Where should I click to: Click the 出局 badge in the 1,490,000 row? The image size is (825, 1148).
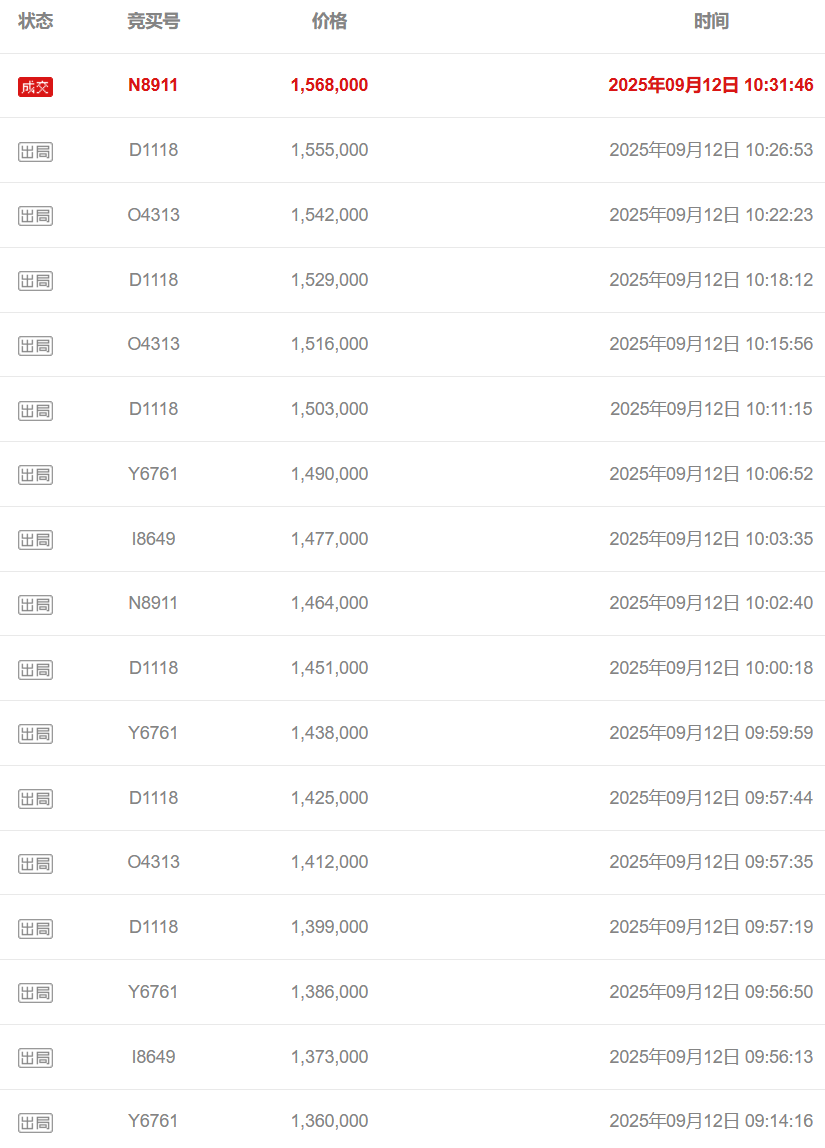point(35,475)
